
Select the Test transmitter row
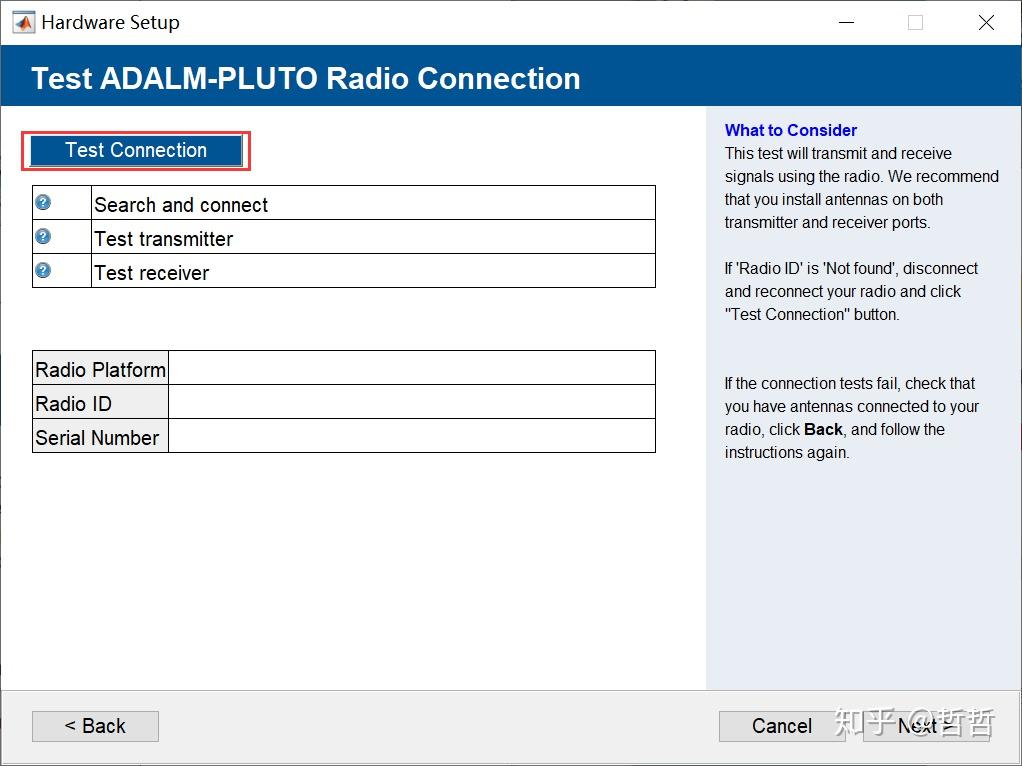(x=343, y=237)
